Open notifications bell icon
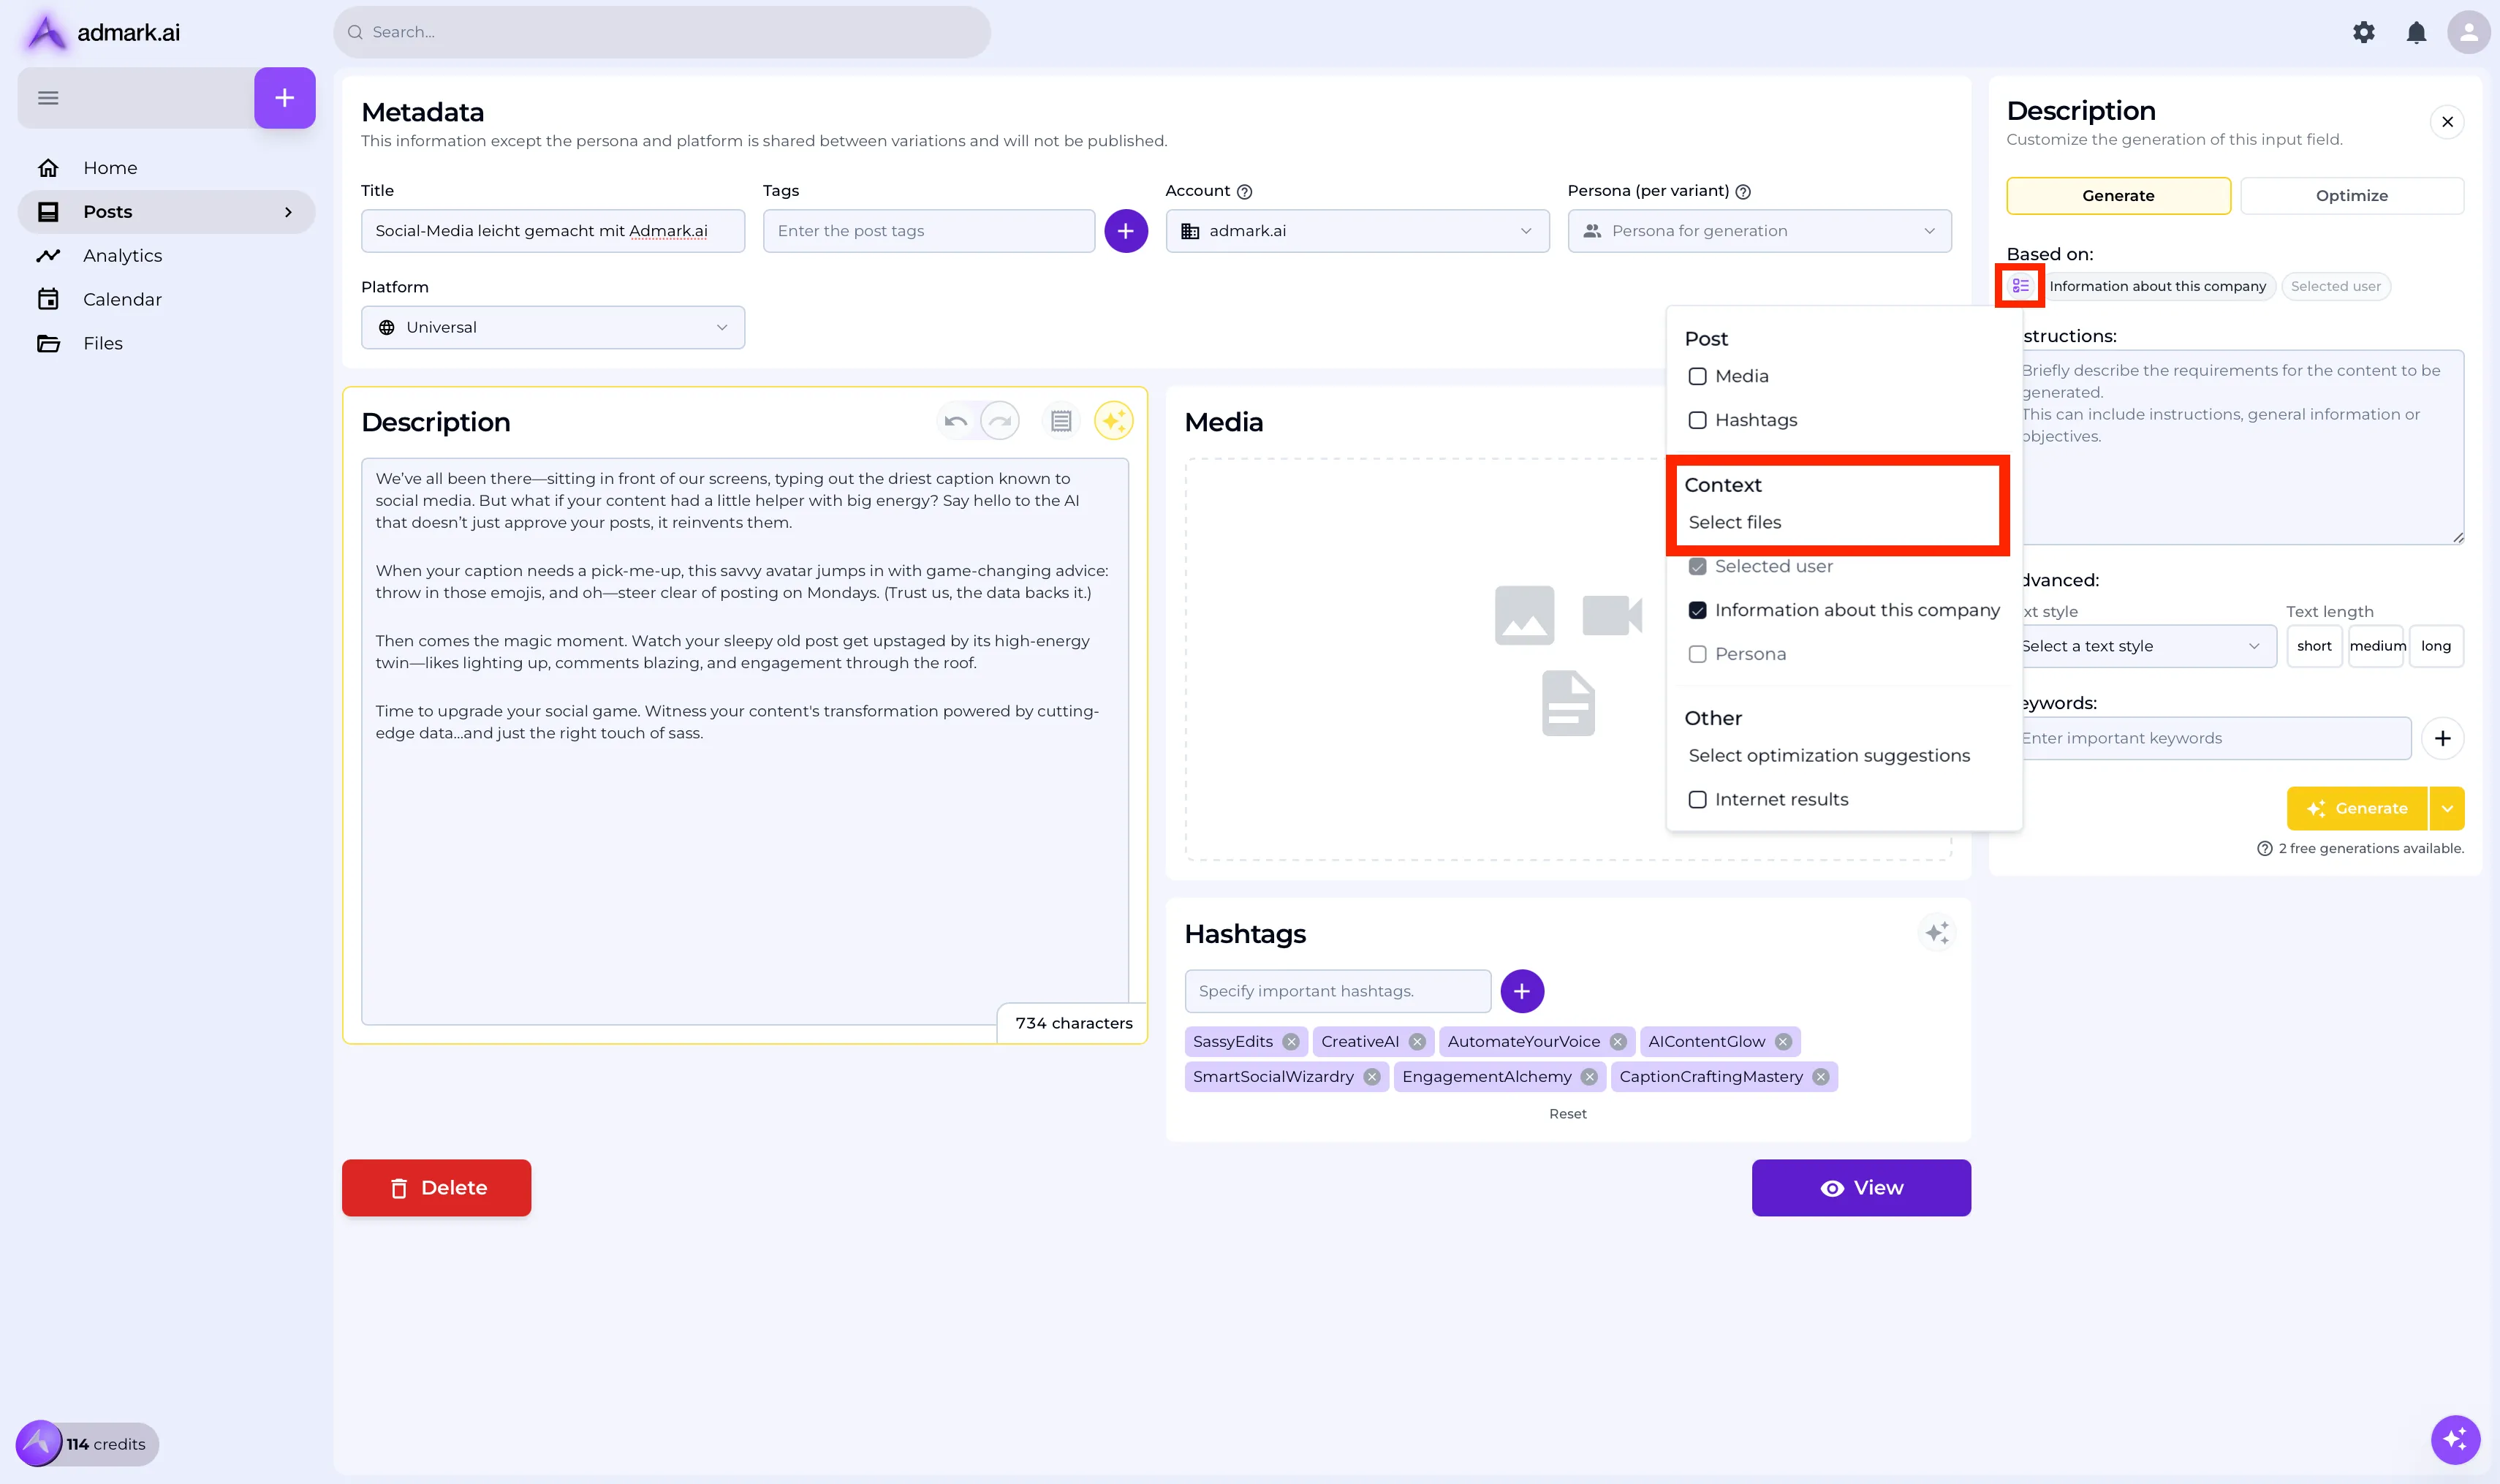This screenshot has width=2500, height=1484. [2416, 32]
